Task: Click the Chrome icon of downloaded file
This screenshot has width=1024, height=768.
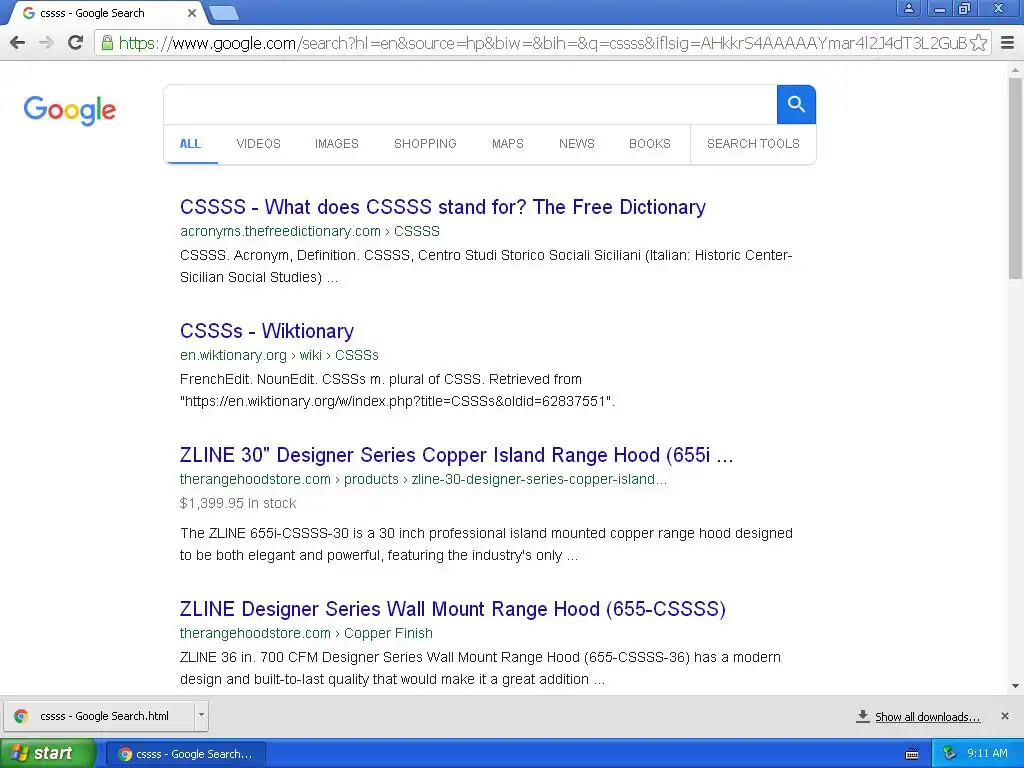Action: pyautogui.click(x=21, y=716)
